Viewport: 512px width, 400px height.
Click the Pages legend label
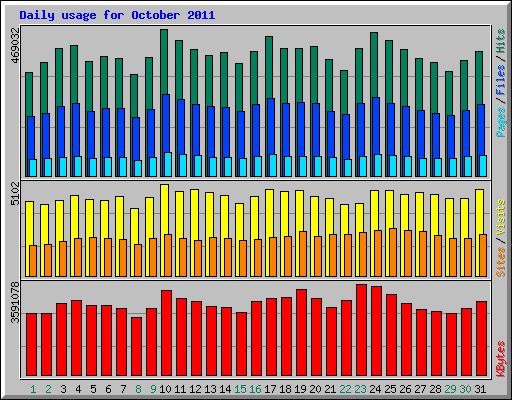pos(501,122)
